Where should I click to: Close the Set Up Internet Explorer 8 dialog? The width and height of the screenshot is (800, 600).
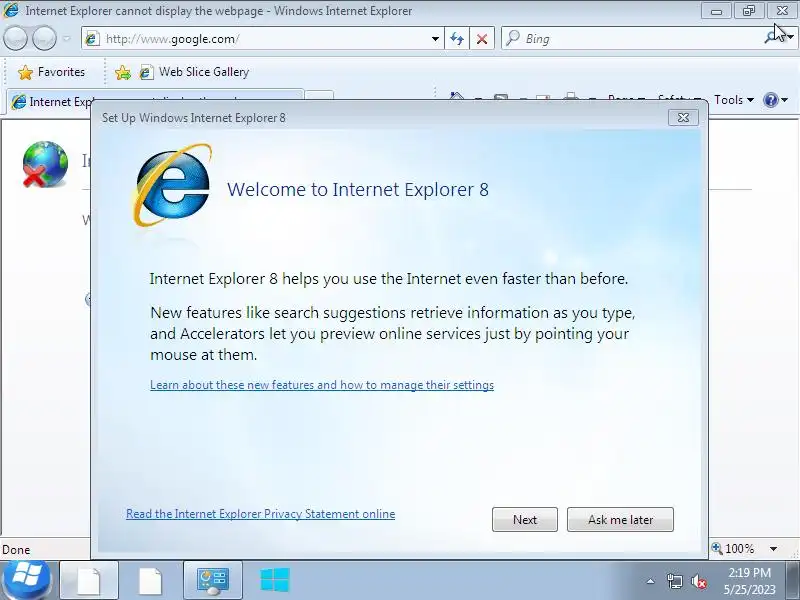(x=683, y=118)
